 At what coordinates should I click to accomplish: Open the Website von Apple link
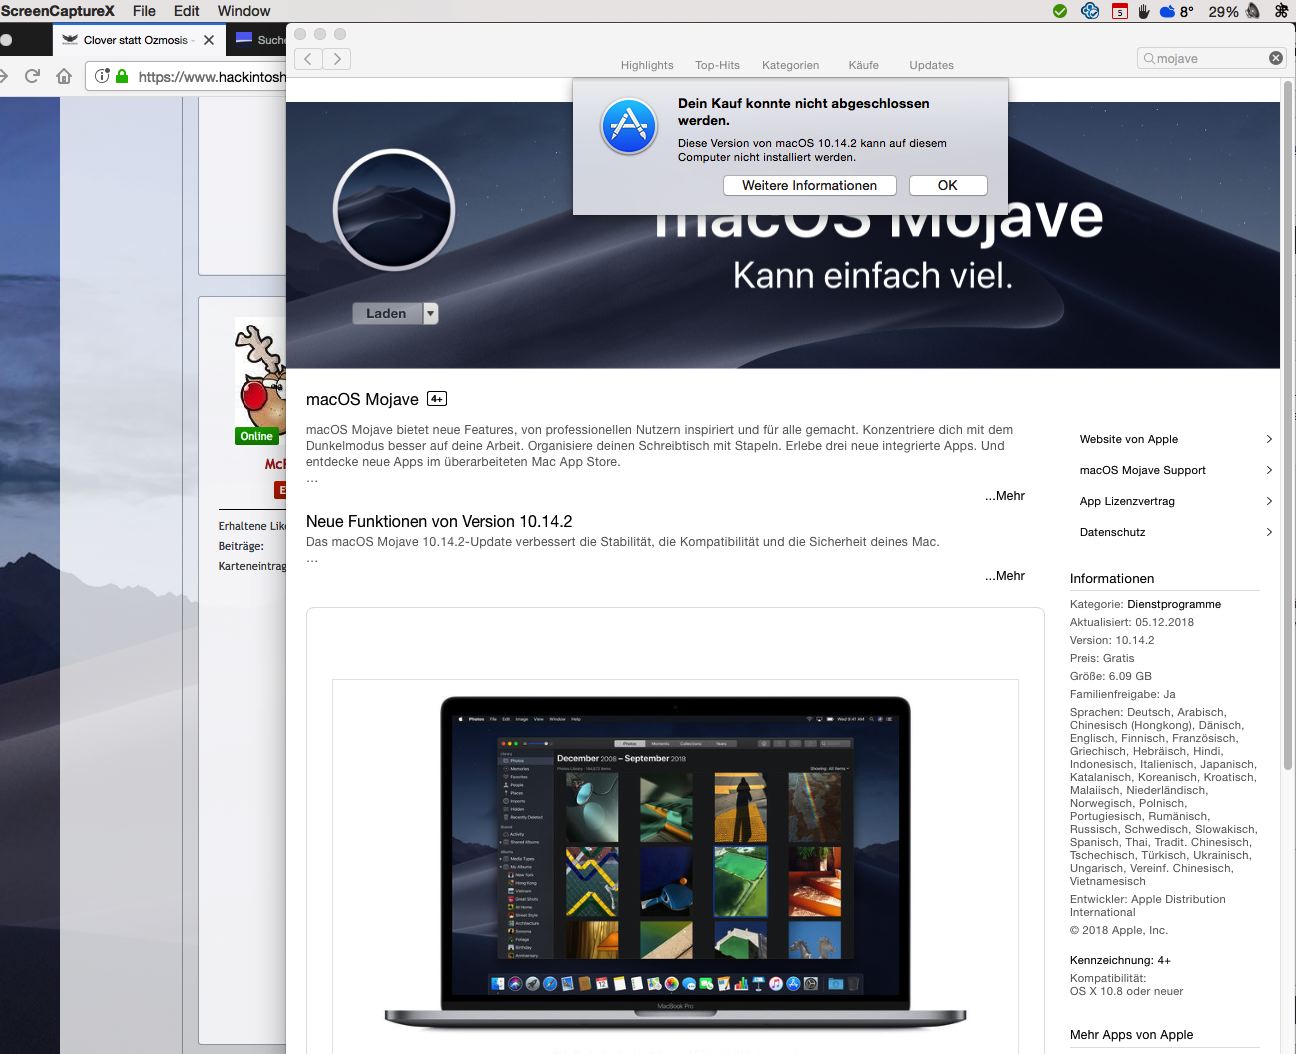click(1129, 439)
